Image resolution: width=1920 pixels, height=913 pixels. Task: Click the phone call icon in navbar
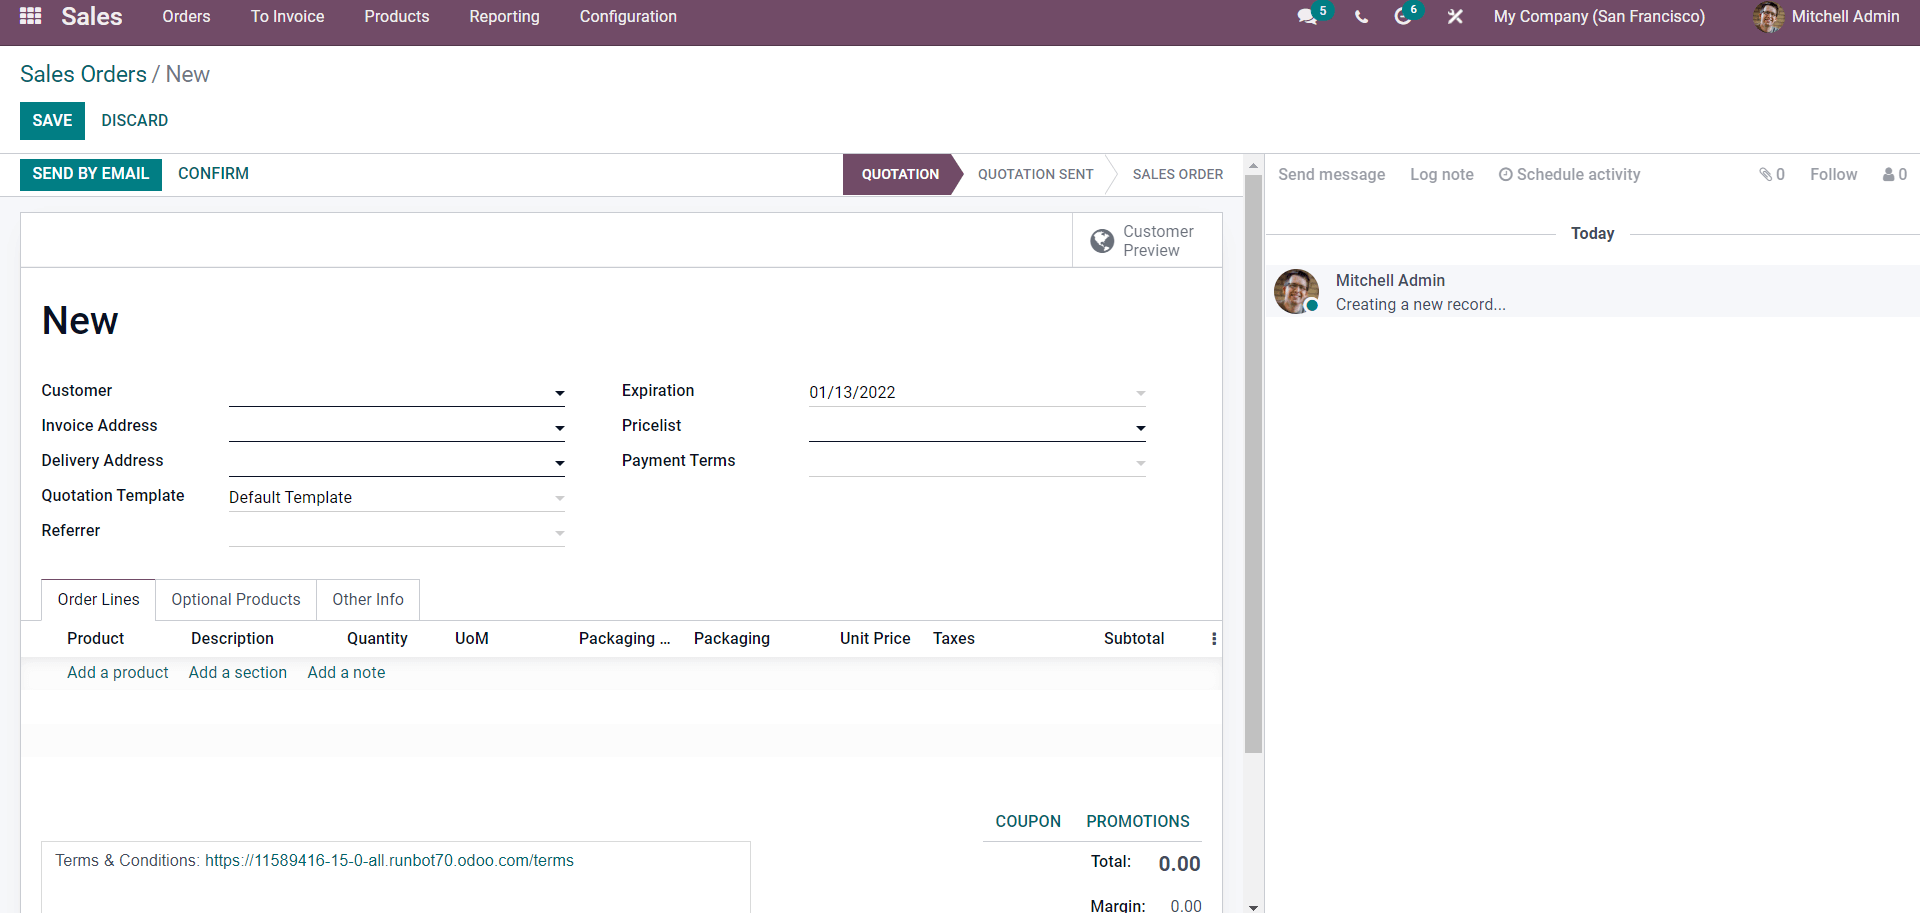coord(1361,17)
